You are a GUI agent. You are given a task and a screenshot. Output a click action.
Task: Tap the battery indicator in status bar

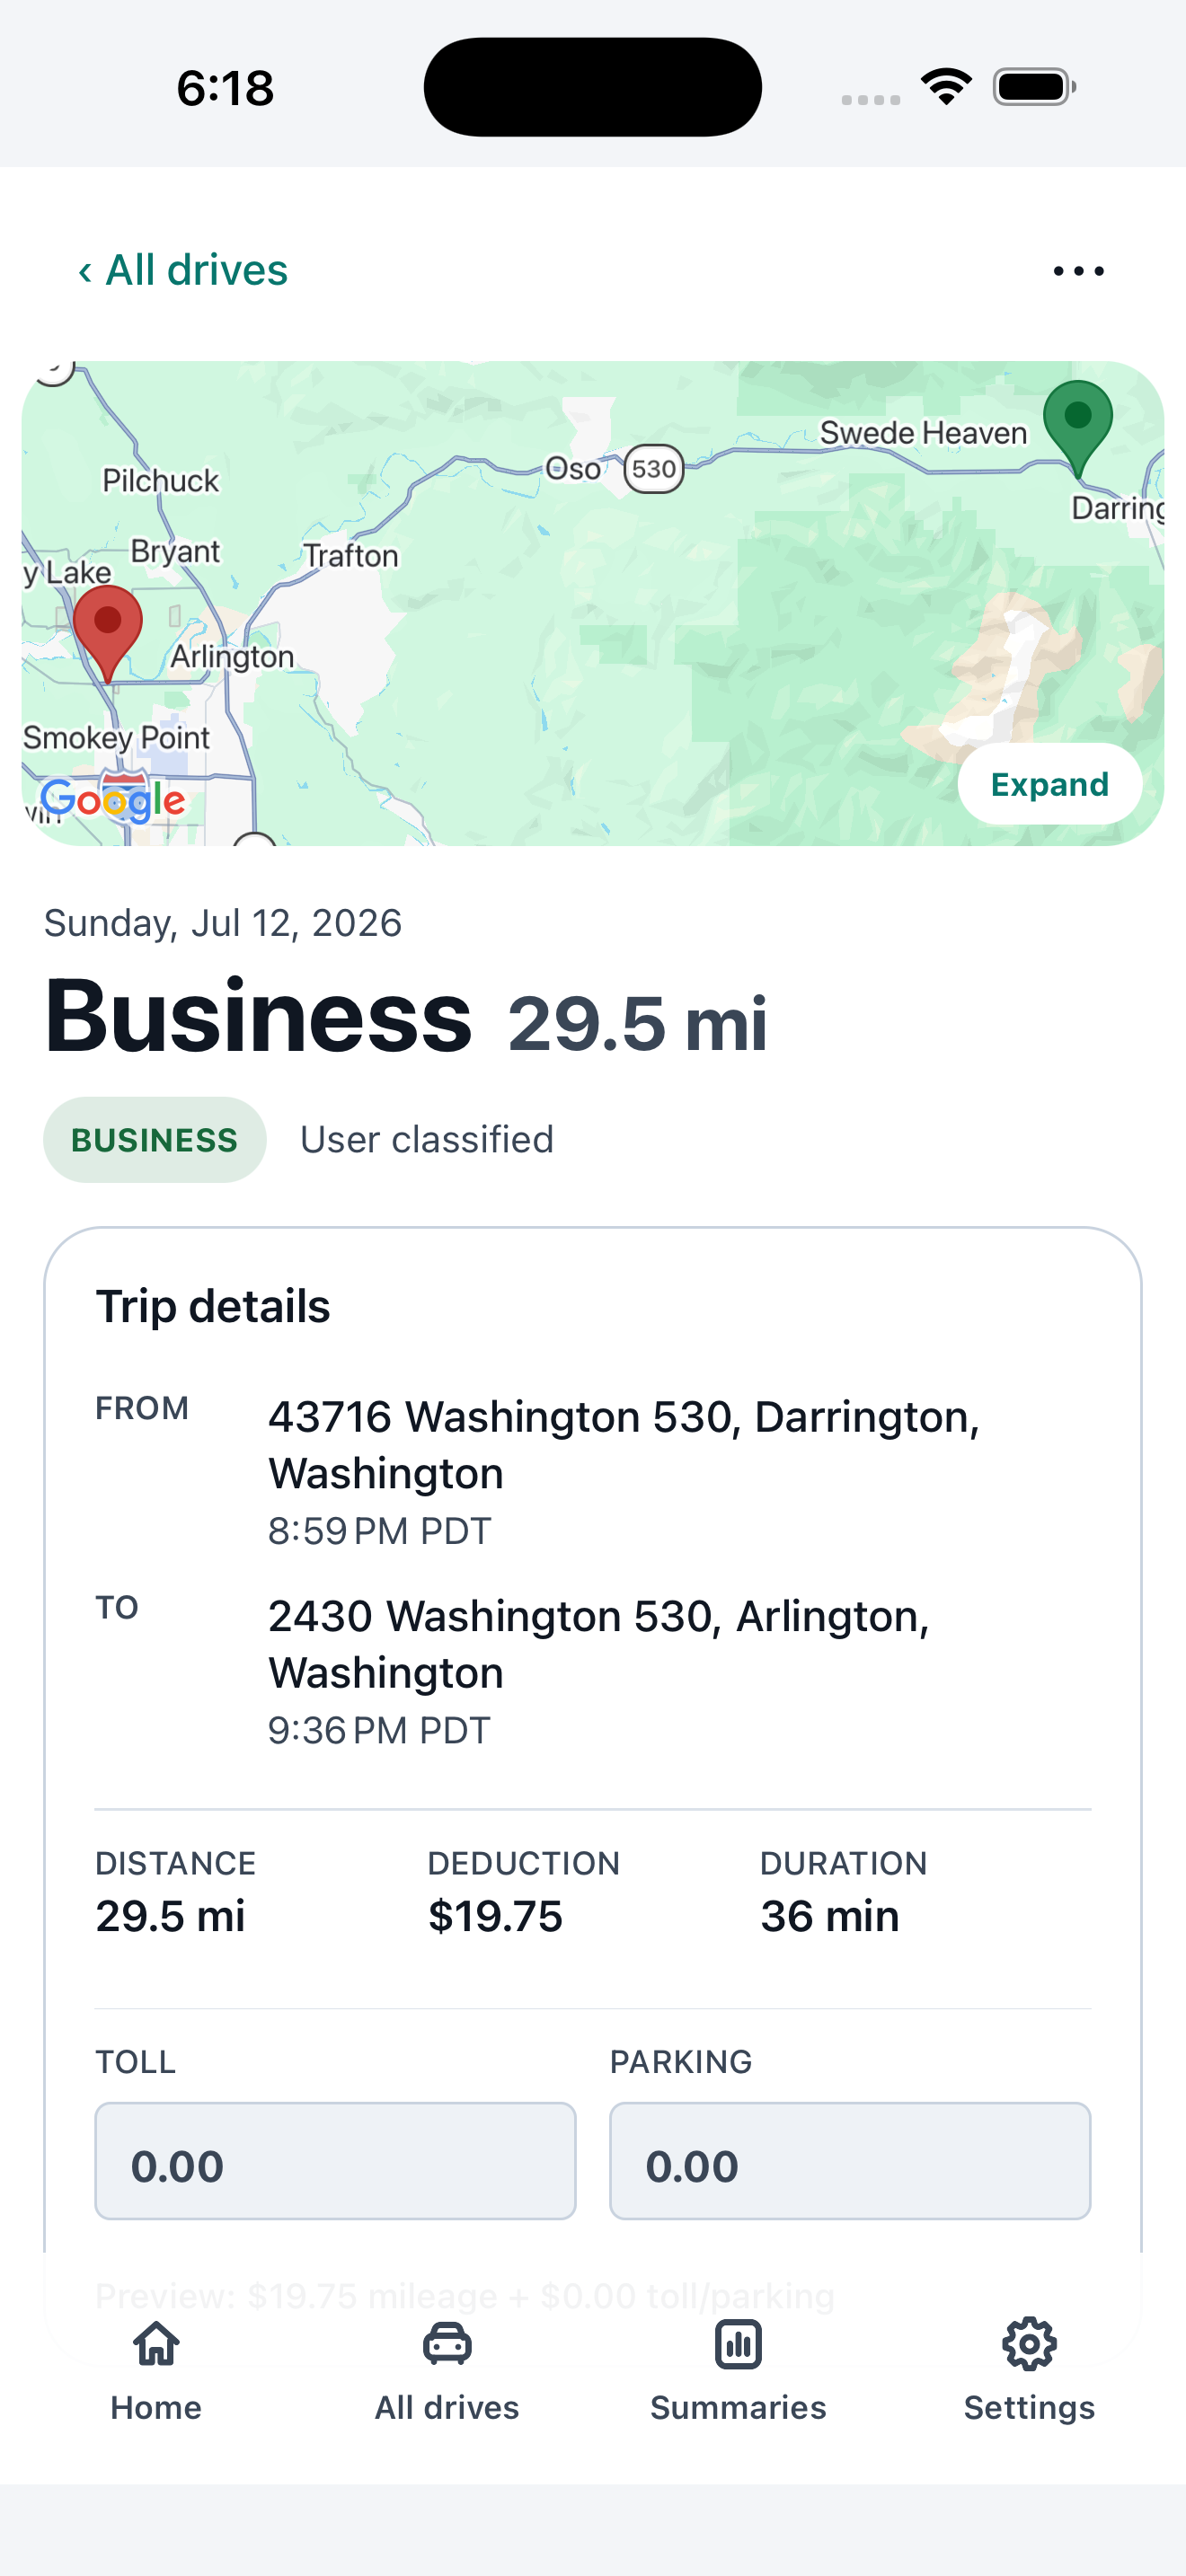[1034, 87]
